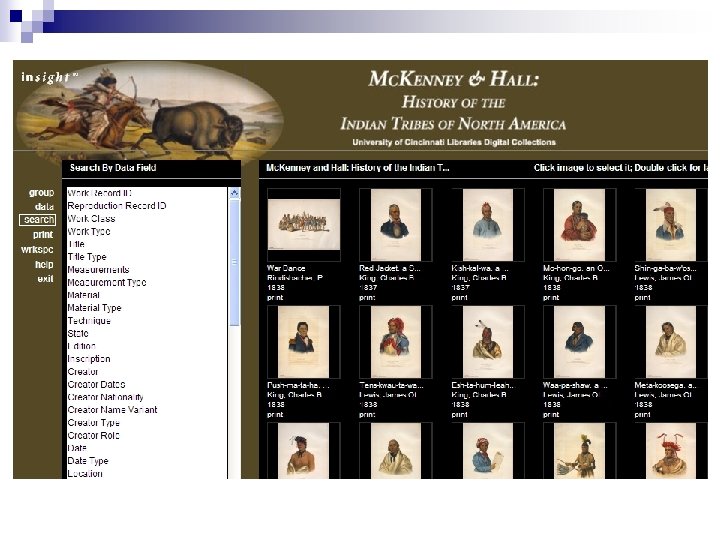This screenshot has width=720, height=540.
Task: Click the insight logo
Action: (x=49, y=77)
